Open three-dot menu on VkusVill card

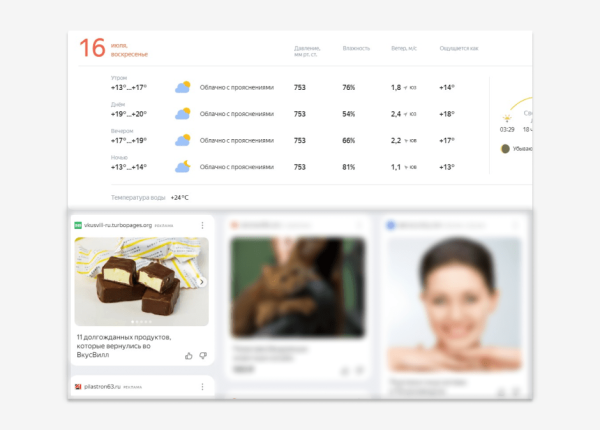pyautogui.click(x=202, y=225)
